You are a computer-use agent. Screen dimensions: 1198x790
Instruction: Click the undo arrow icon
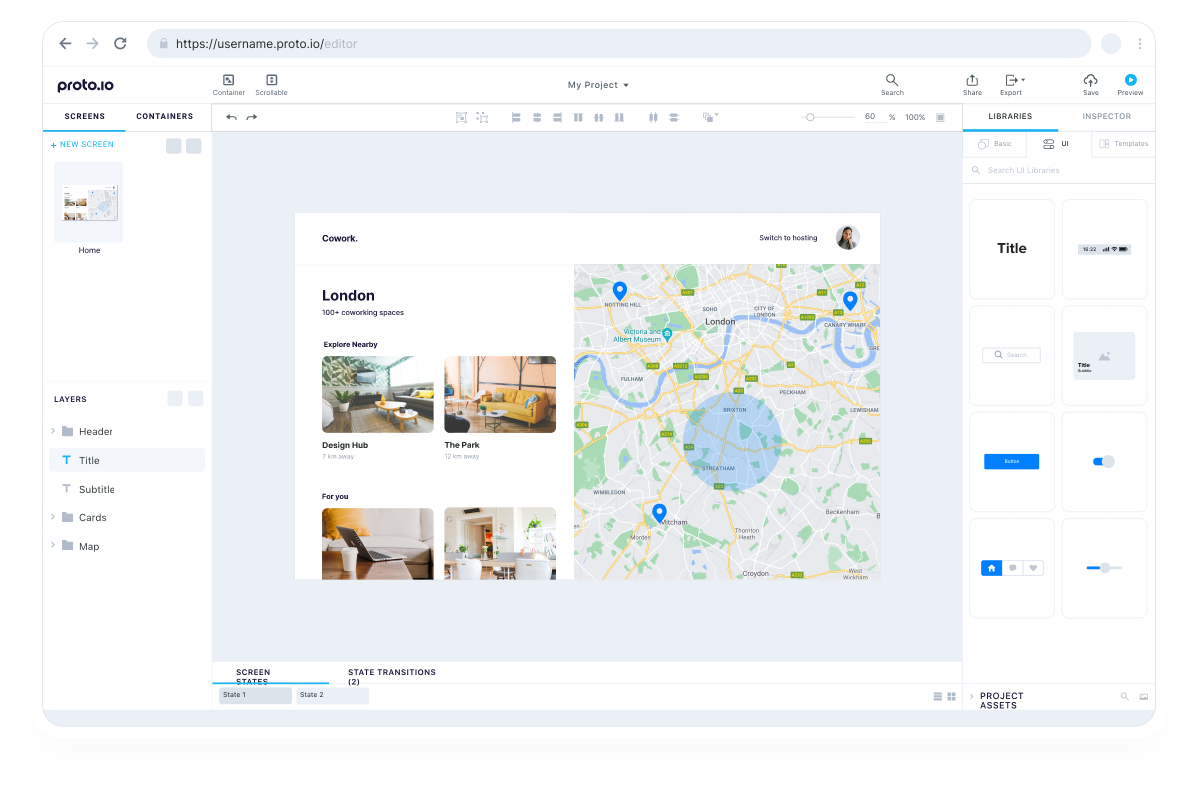click(x=232, y=117)
